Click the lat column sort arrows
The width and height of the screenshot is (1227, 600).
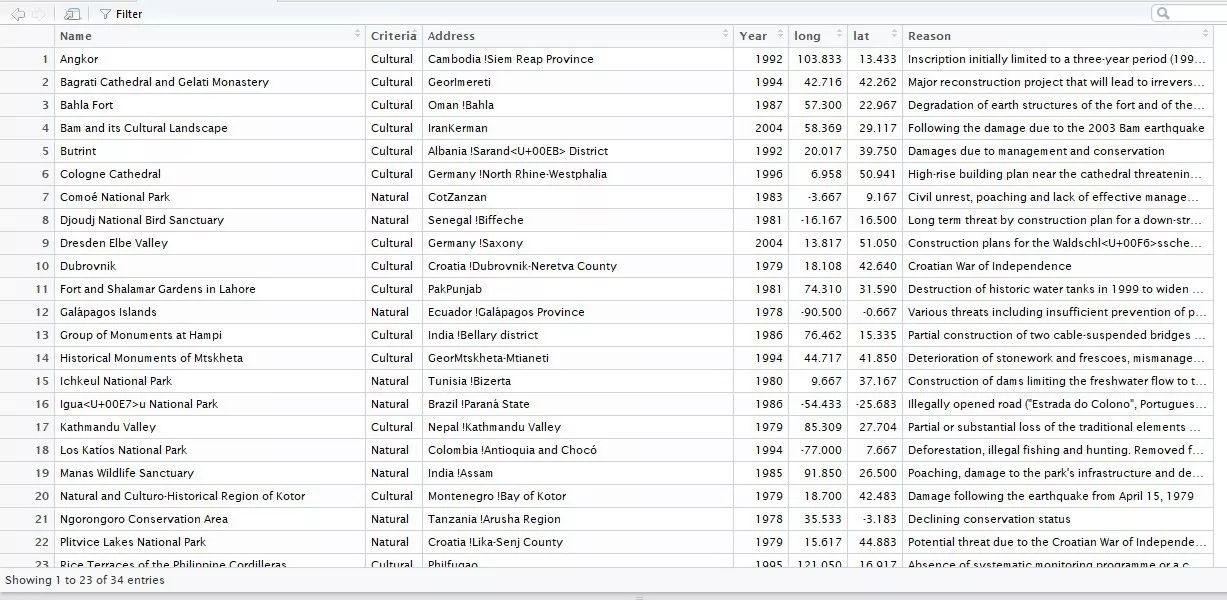pos(895,35)
